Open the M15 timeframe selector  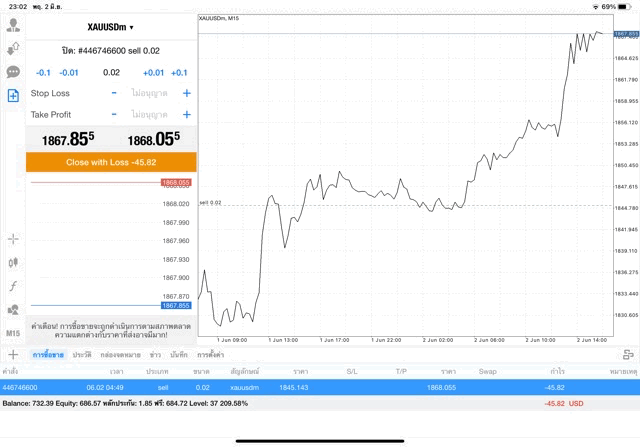pyautogui.click(x=13, y=333)
